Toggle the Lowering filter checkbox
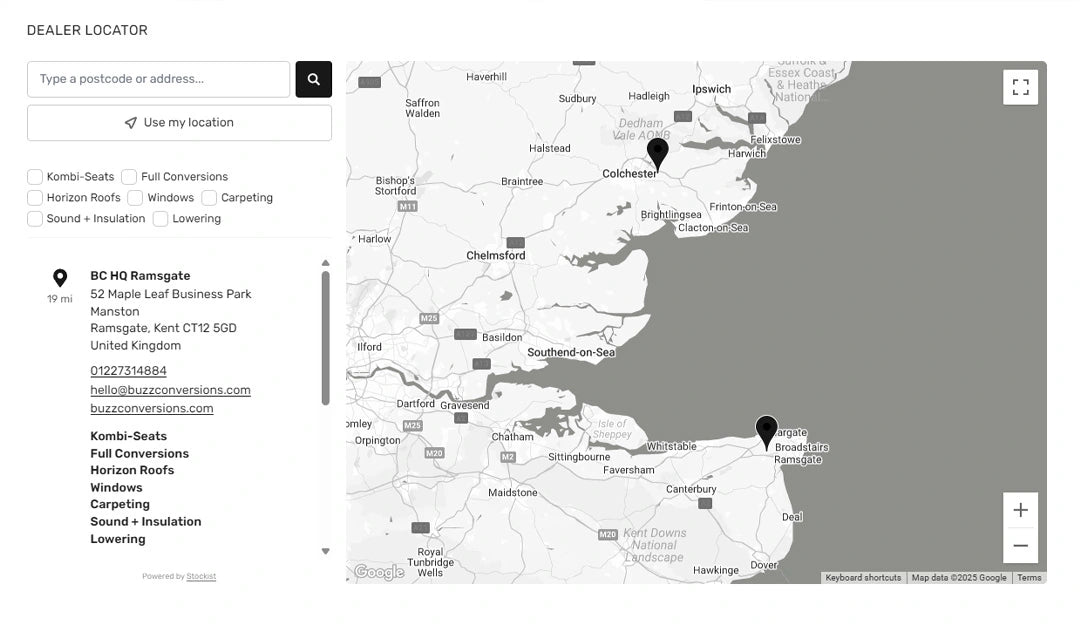 click(159, 218)
